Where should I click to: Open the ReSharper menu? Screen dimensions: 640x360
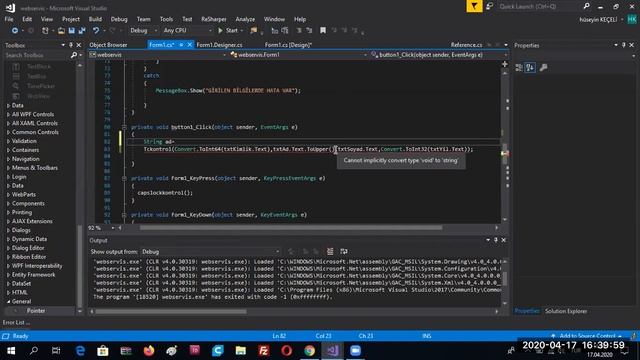tap(213, 19)
